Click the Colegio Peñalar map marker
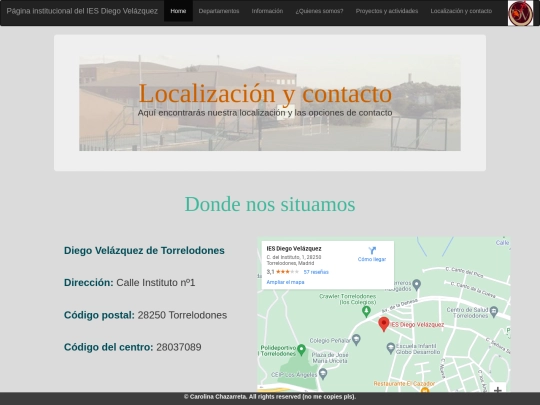Viewport: 540px width, 405px height. point(356,340)
